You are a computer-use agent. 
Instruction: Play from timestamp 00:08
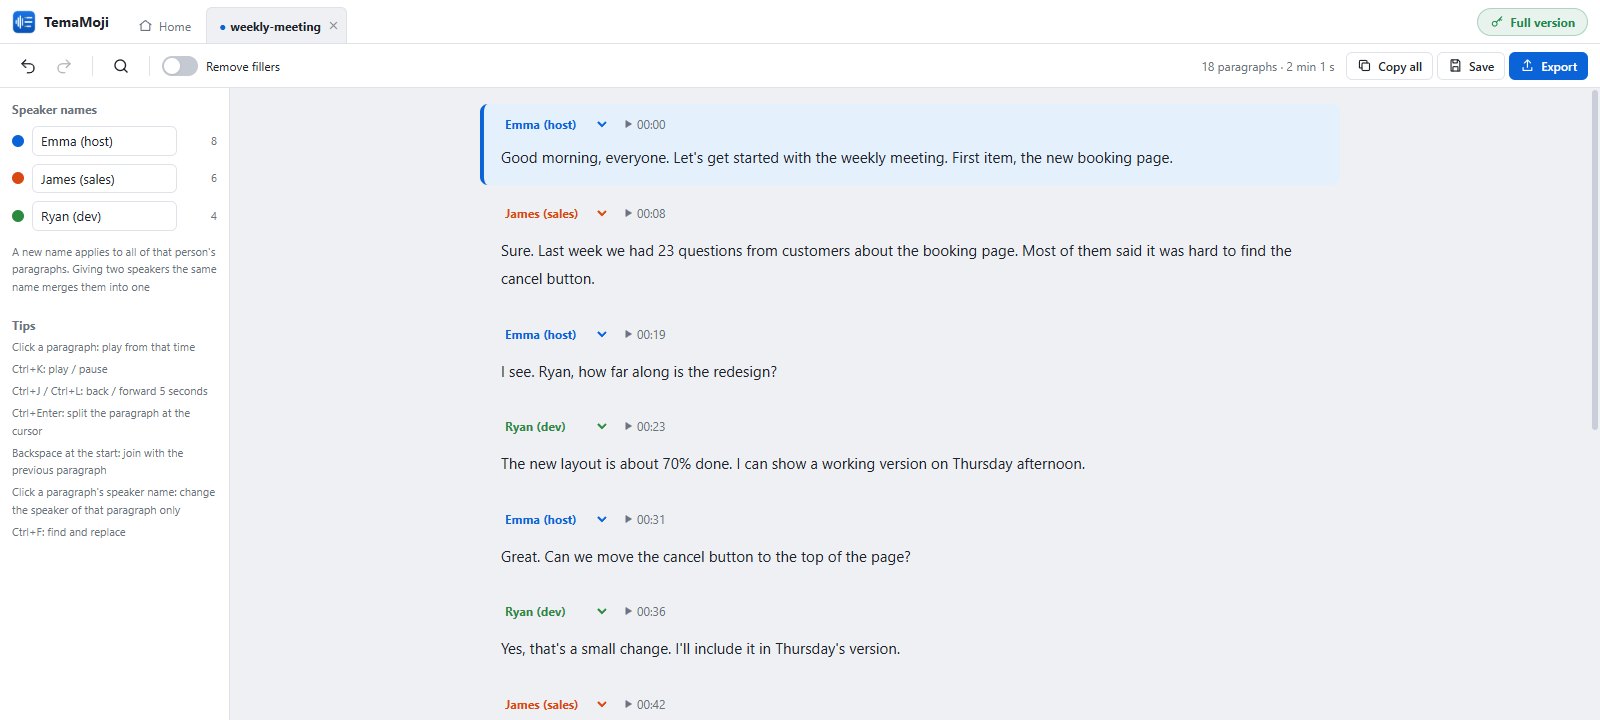click(x=645, y=214)
